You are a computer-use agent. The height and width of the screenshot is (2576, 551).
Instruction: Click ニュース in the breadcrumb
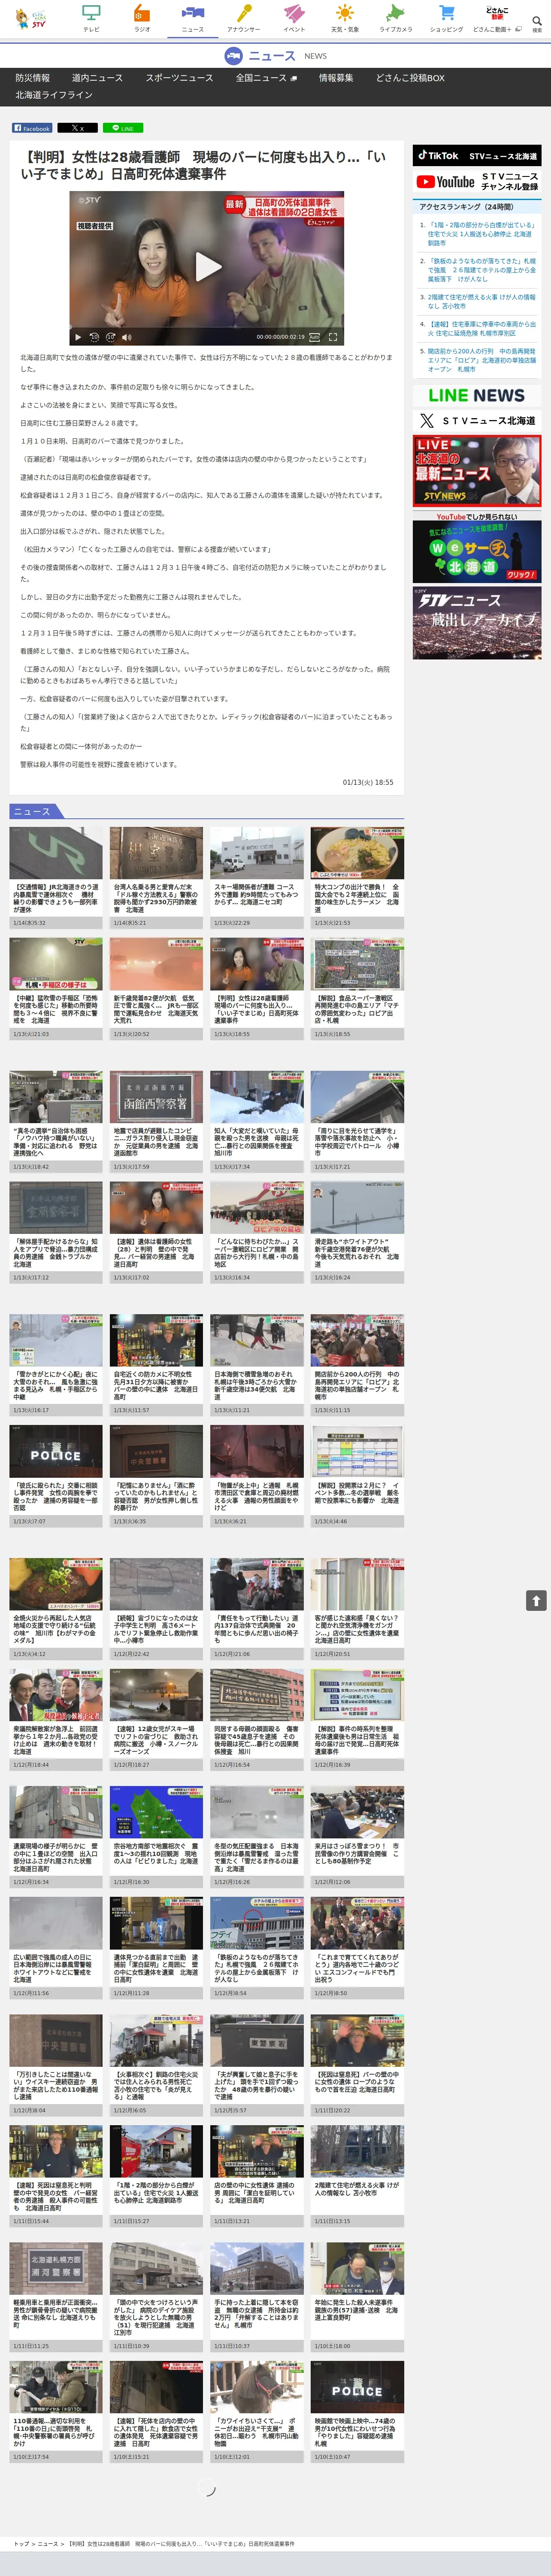point(48,2543)
